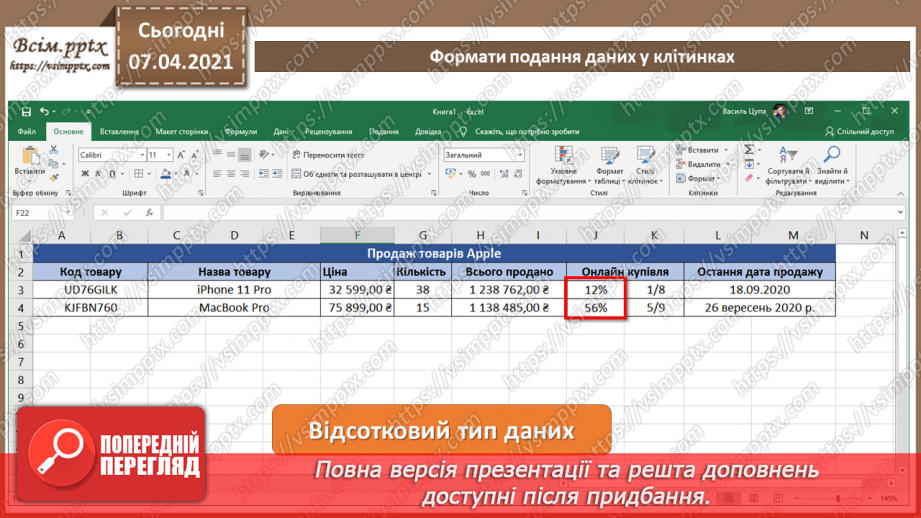The width and height of the screenshot is (921, 518).
Task: Click the Orientation text angle icon
Action: [264, 154]
